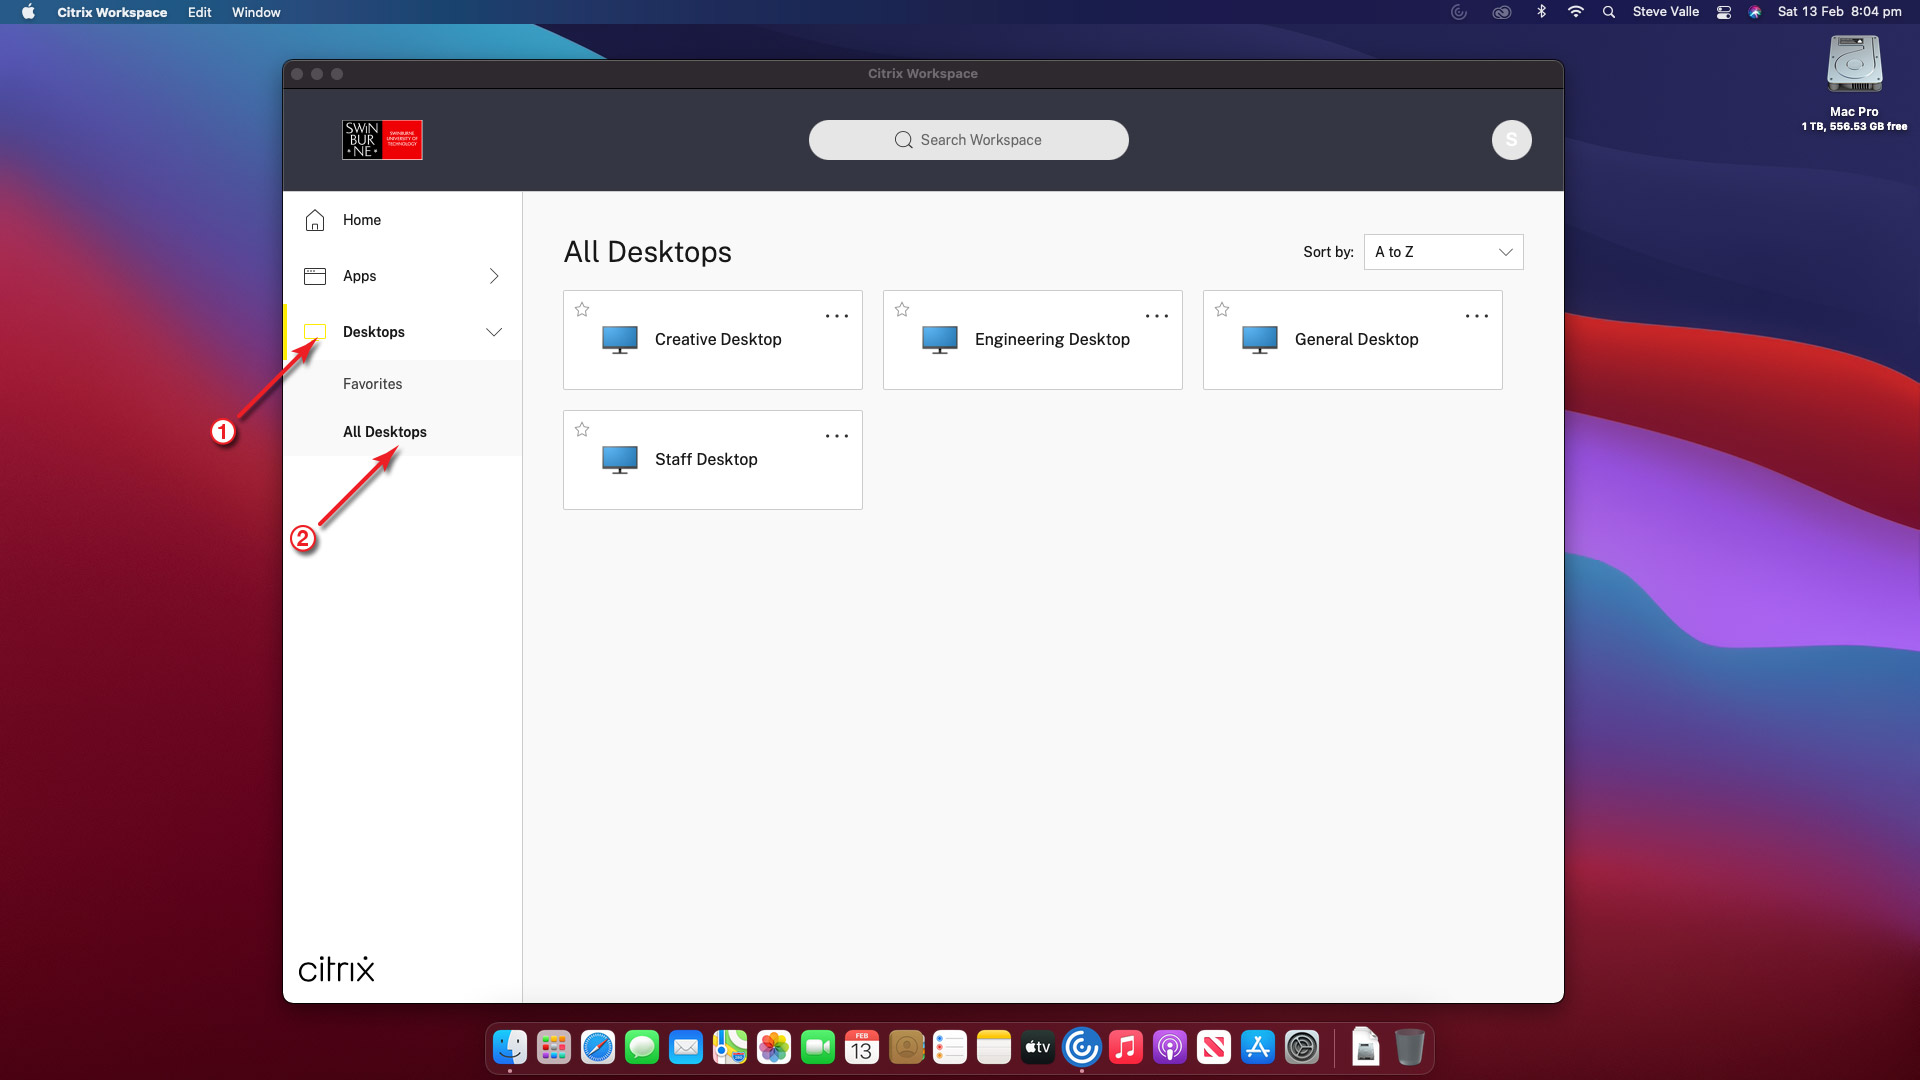The height and width of the screenshot is (1080, 1920).
Task: Click the Citrix logo at bottom
Action: (336, 968)
